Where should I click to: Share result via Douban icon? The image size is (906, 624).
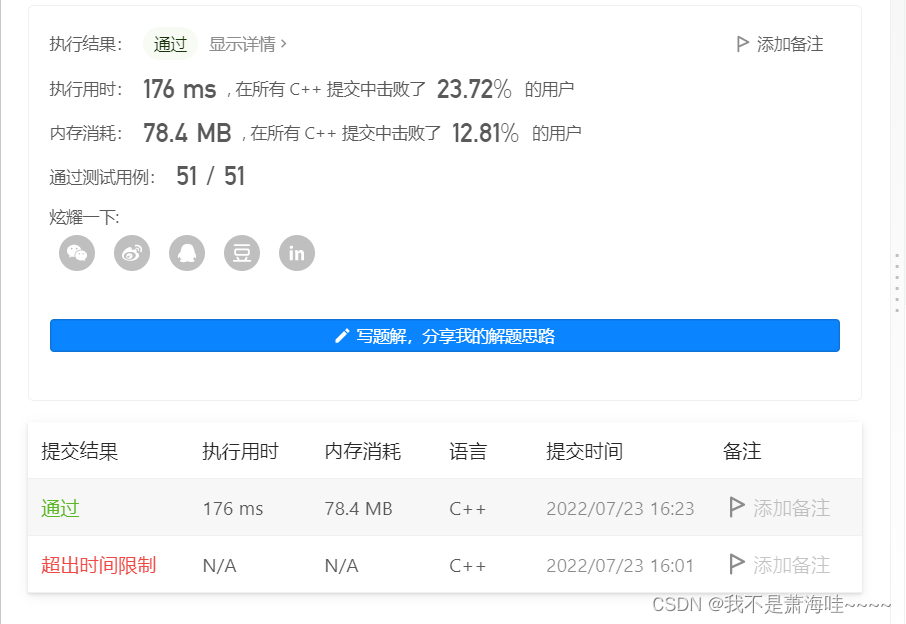tap(242, 253)
